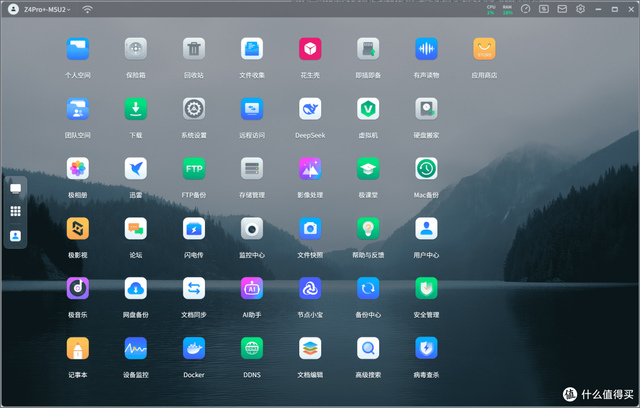The height and width of the screenshot is (408, 640).
Task: Launch the 极影视 app
Action: [78, 228]
